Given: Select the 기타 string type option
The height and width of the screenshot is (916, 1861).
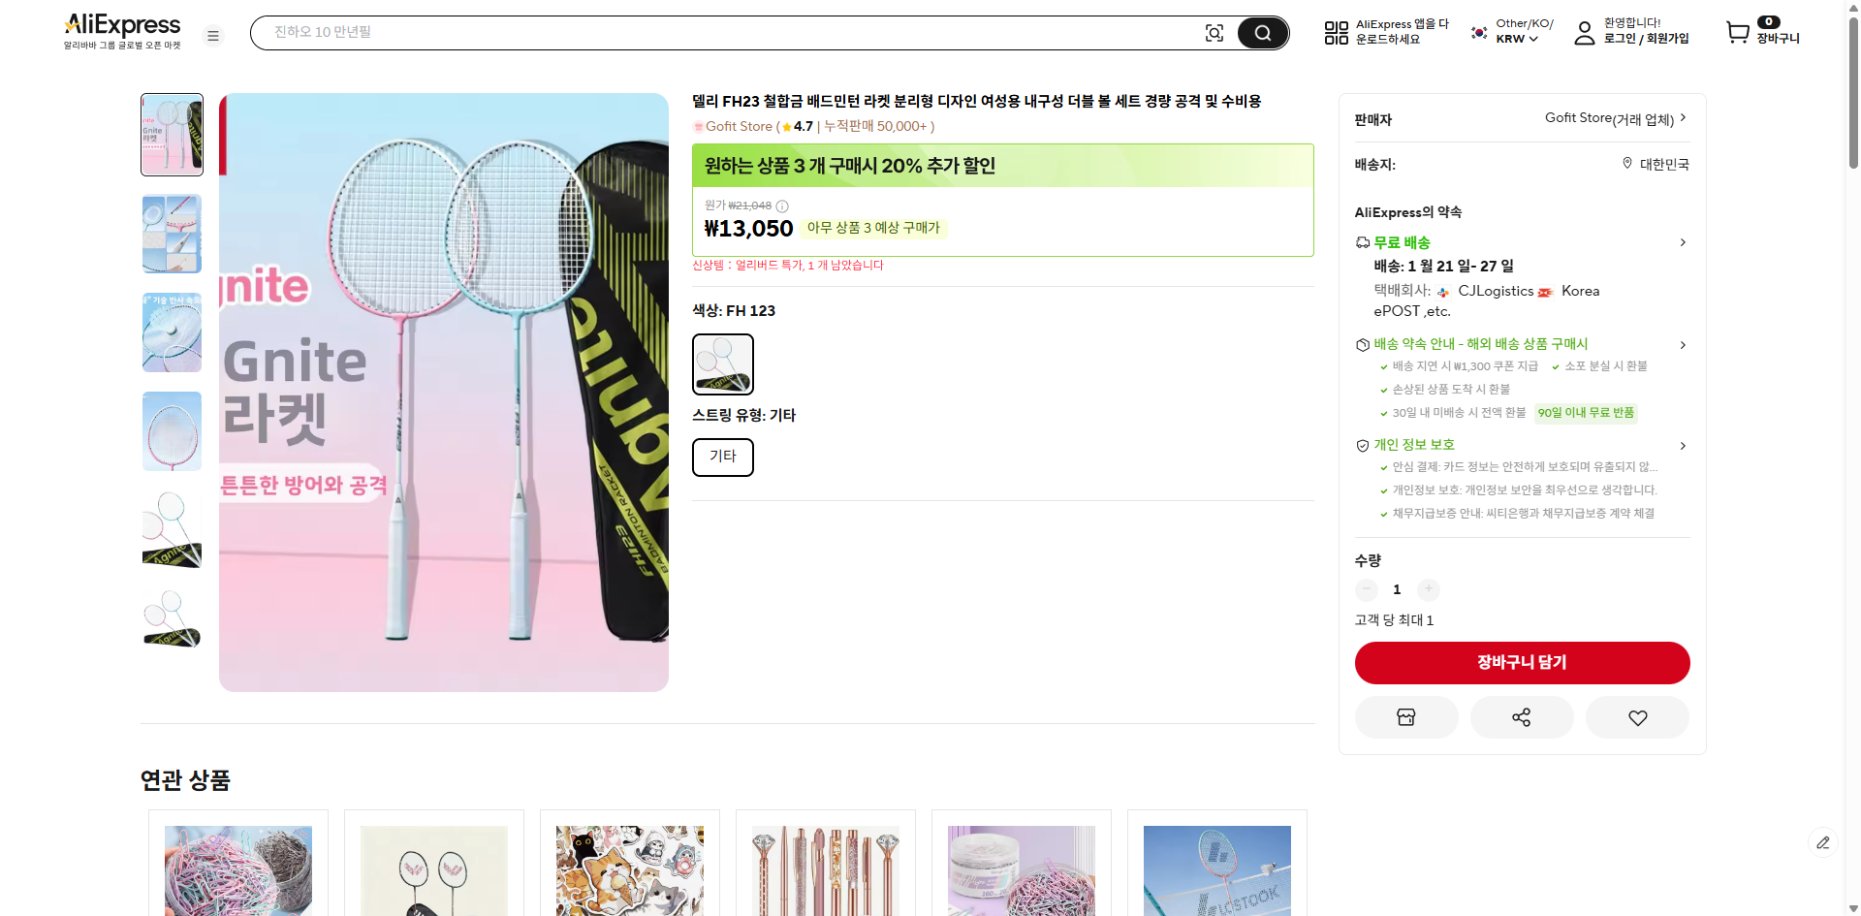Looking at the screenshot, I should click(x=722, y=457).
